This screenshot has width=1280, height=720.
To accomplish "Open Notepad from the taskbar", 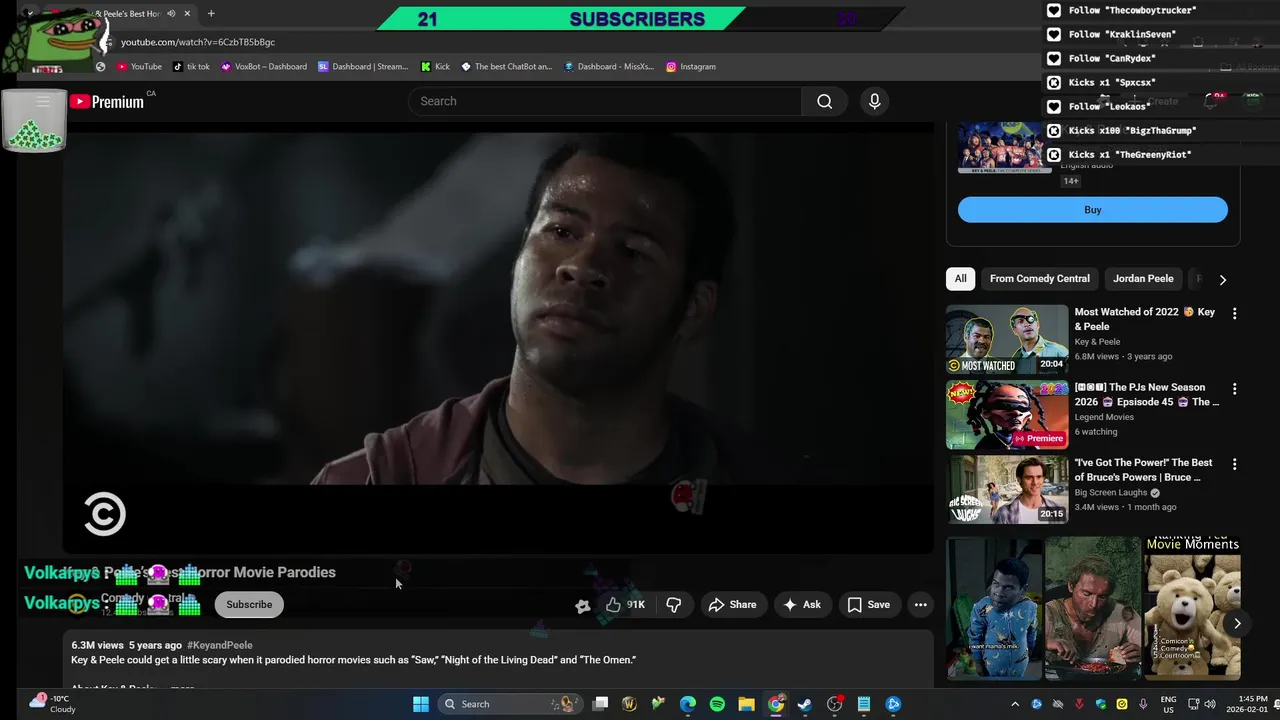I will point(864,704).
